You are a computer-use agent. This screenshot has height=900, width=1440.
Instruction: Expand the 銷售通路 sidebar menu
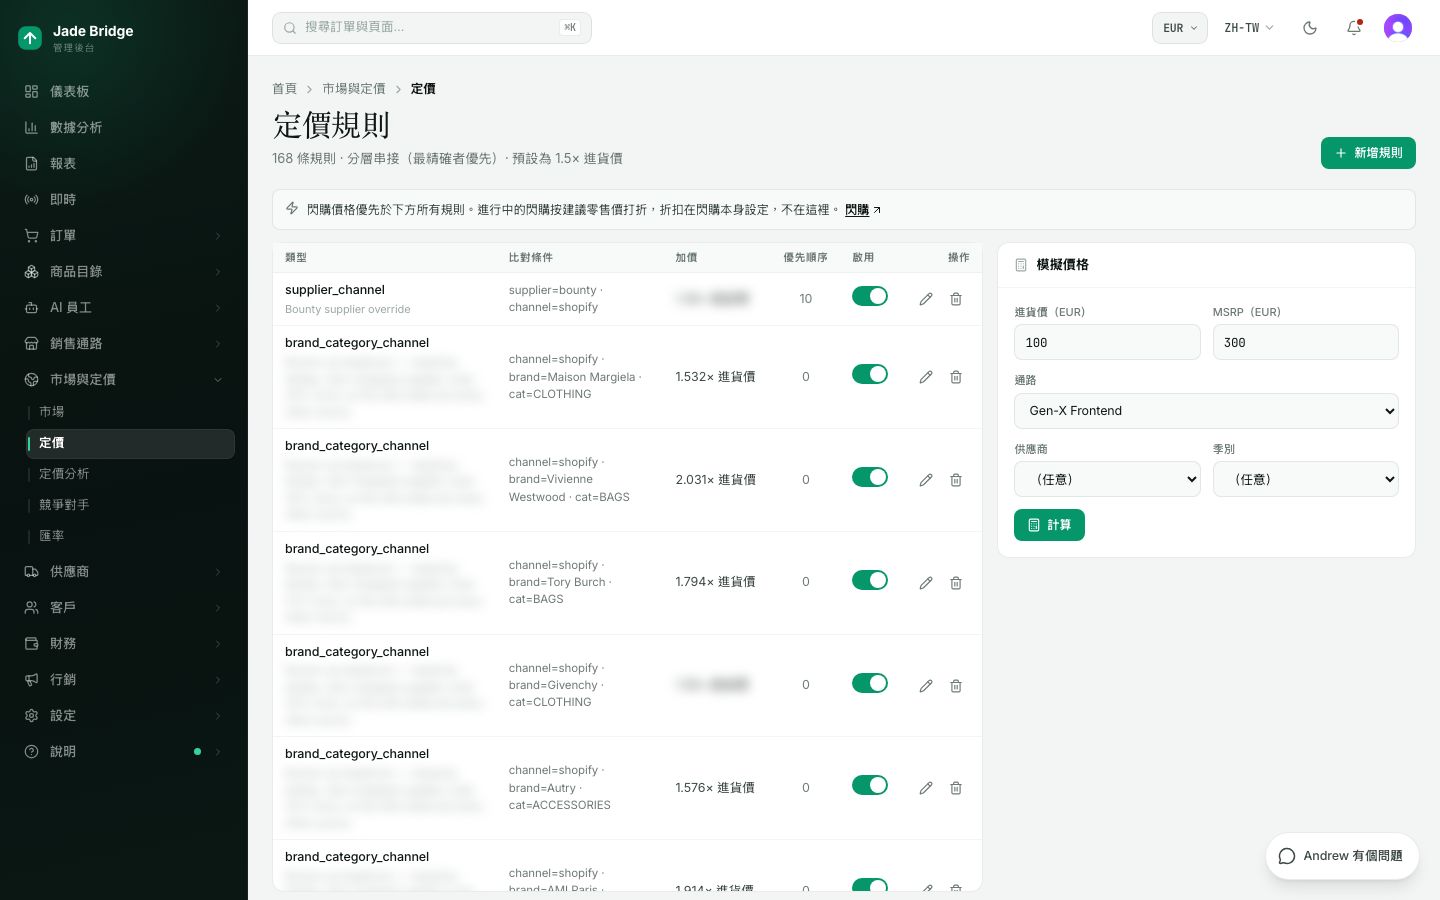point(124,343)
